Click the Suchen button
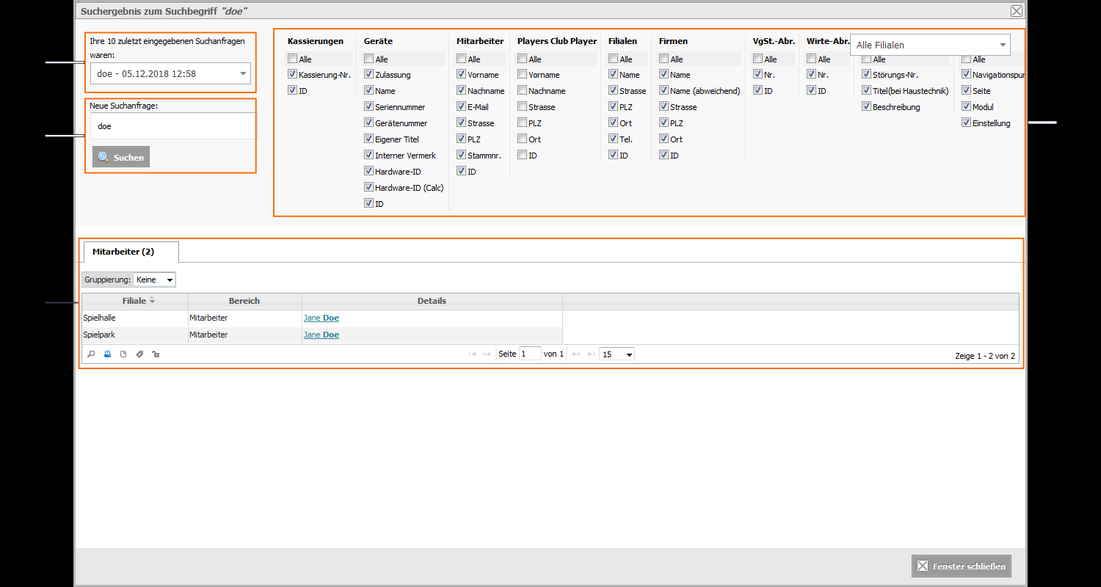 click(x=121, y=157)
